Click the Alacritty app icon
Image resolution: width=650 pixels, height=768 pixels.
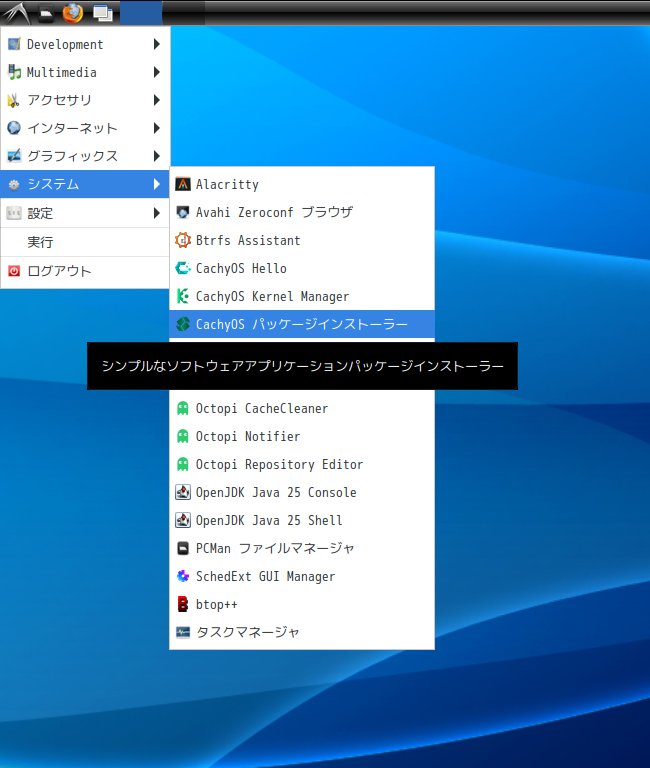[x=183, y=184]
